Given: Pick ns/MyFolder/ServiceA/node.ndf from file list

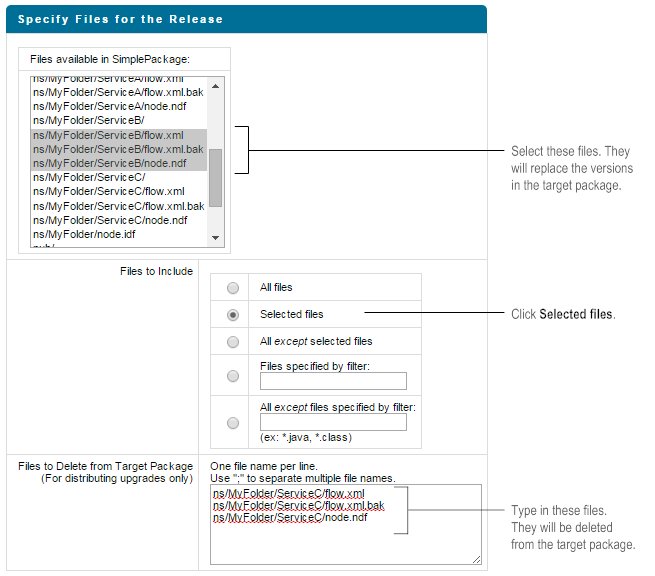Looking at the screenshot, I should (x=109, y=106).
